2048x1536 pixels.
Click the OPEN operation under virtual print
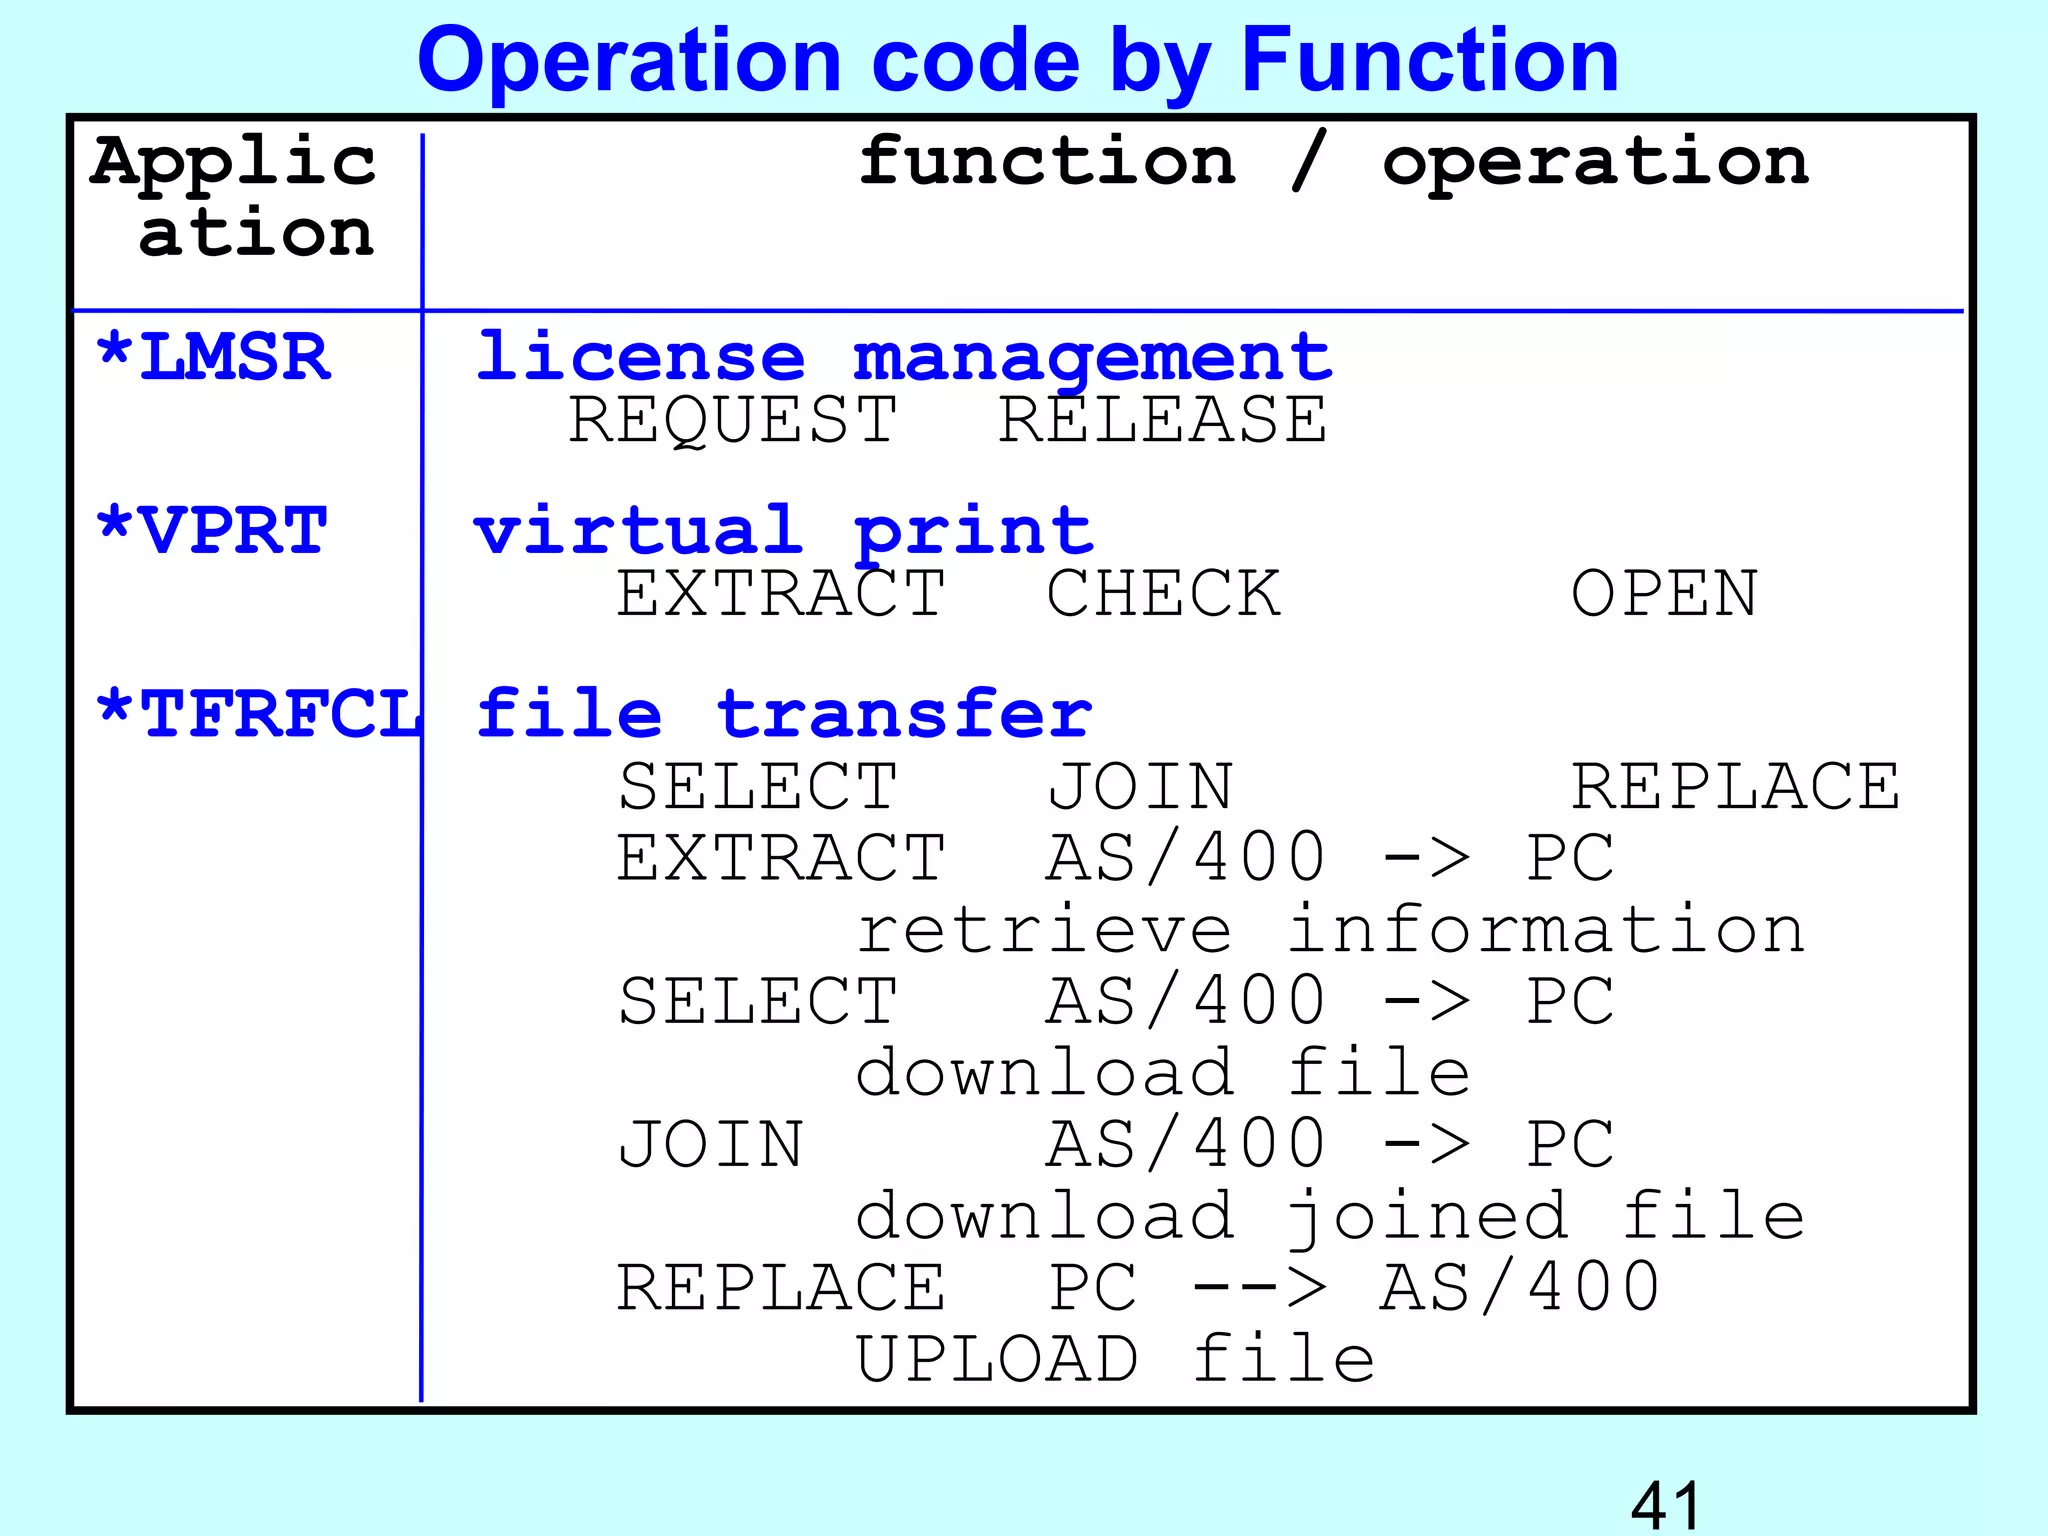point(1663,594)
